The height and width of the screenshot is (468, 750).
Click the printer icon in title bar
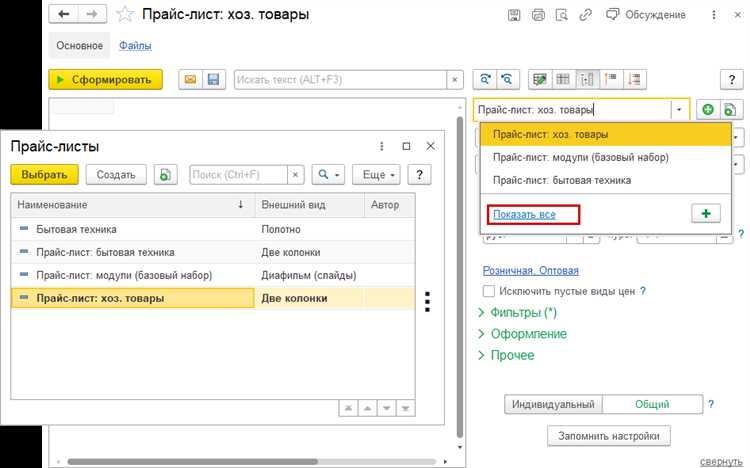539,15
